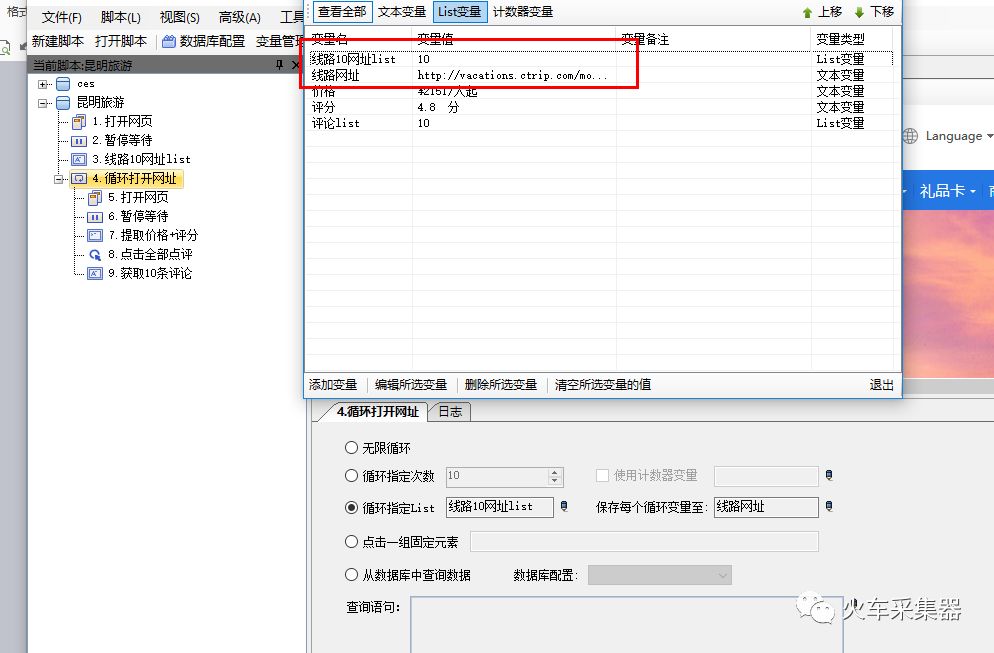Expand the ces tree node
Image resolution: width=994 pixels, height=653 pixels.
[42, 84]
